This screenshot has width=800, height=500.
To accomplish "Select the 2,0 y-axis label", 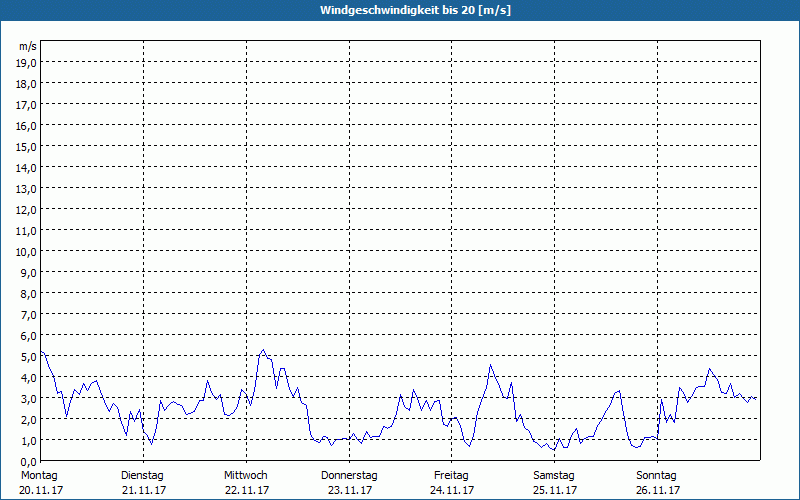I will point(29,420).
